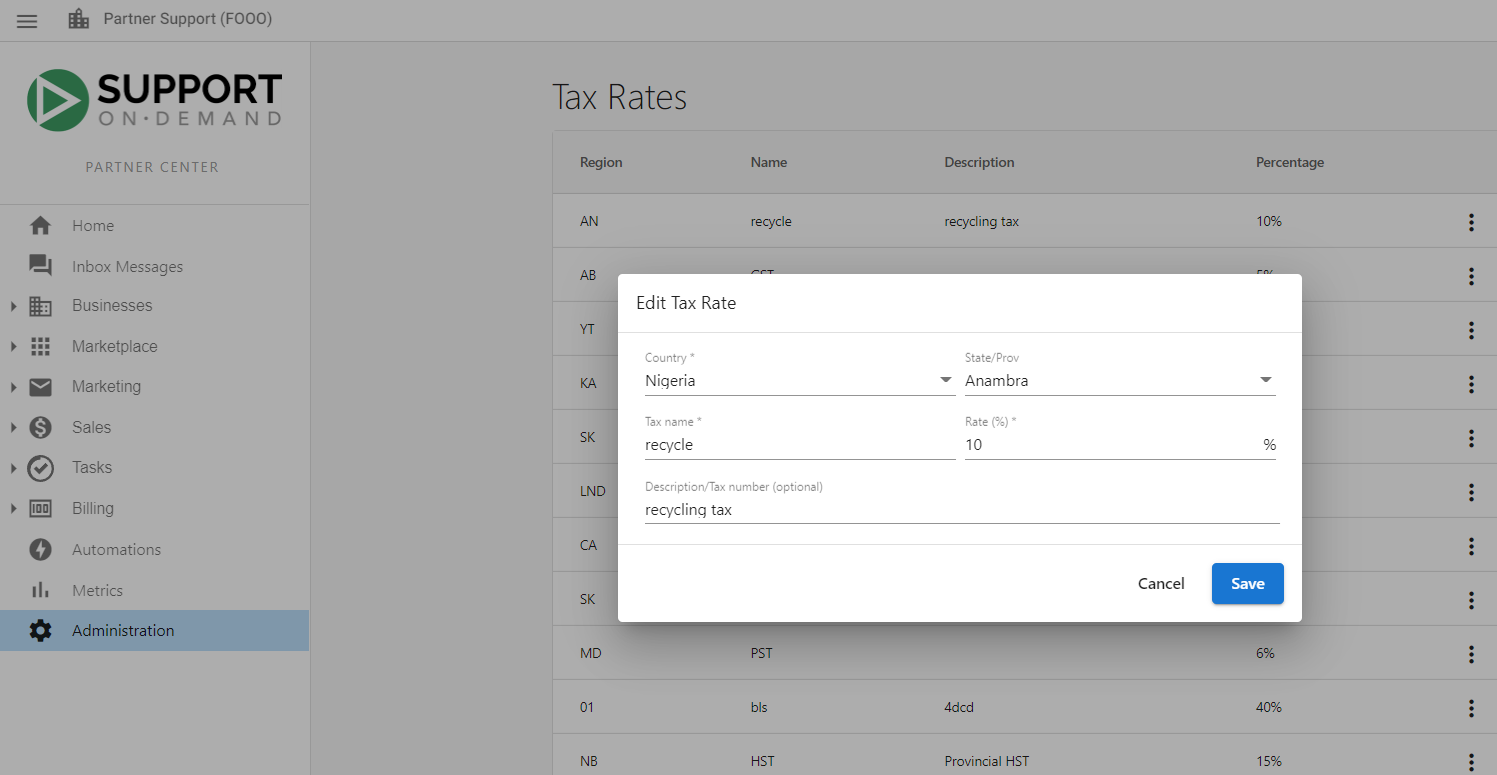Expand the Businesses tree item

point(14,306)
